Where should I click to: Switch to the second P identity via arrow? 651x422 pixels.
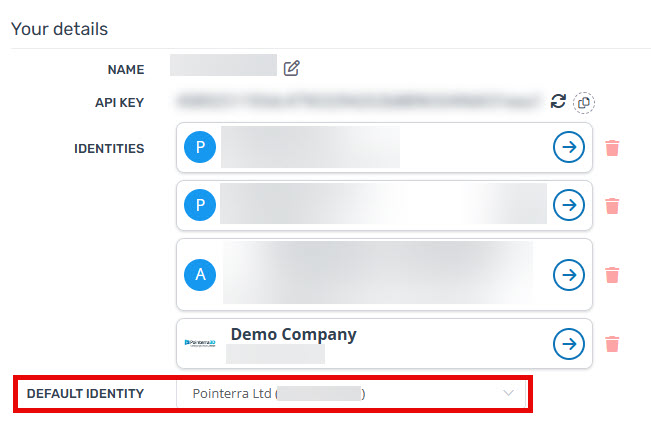(569, 205)
